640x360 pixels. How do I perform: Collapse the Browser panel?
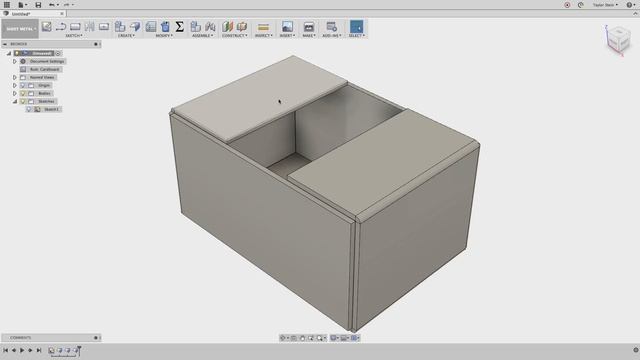[5, 44]
